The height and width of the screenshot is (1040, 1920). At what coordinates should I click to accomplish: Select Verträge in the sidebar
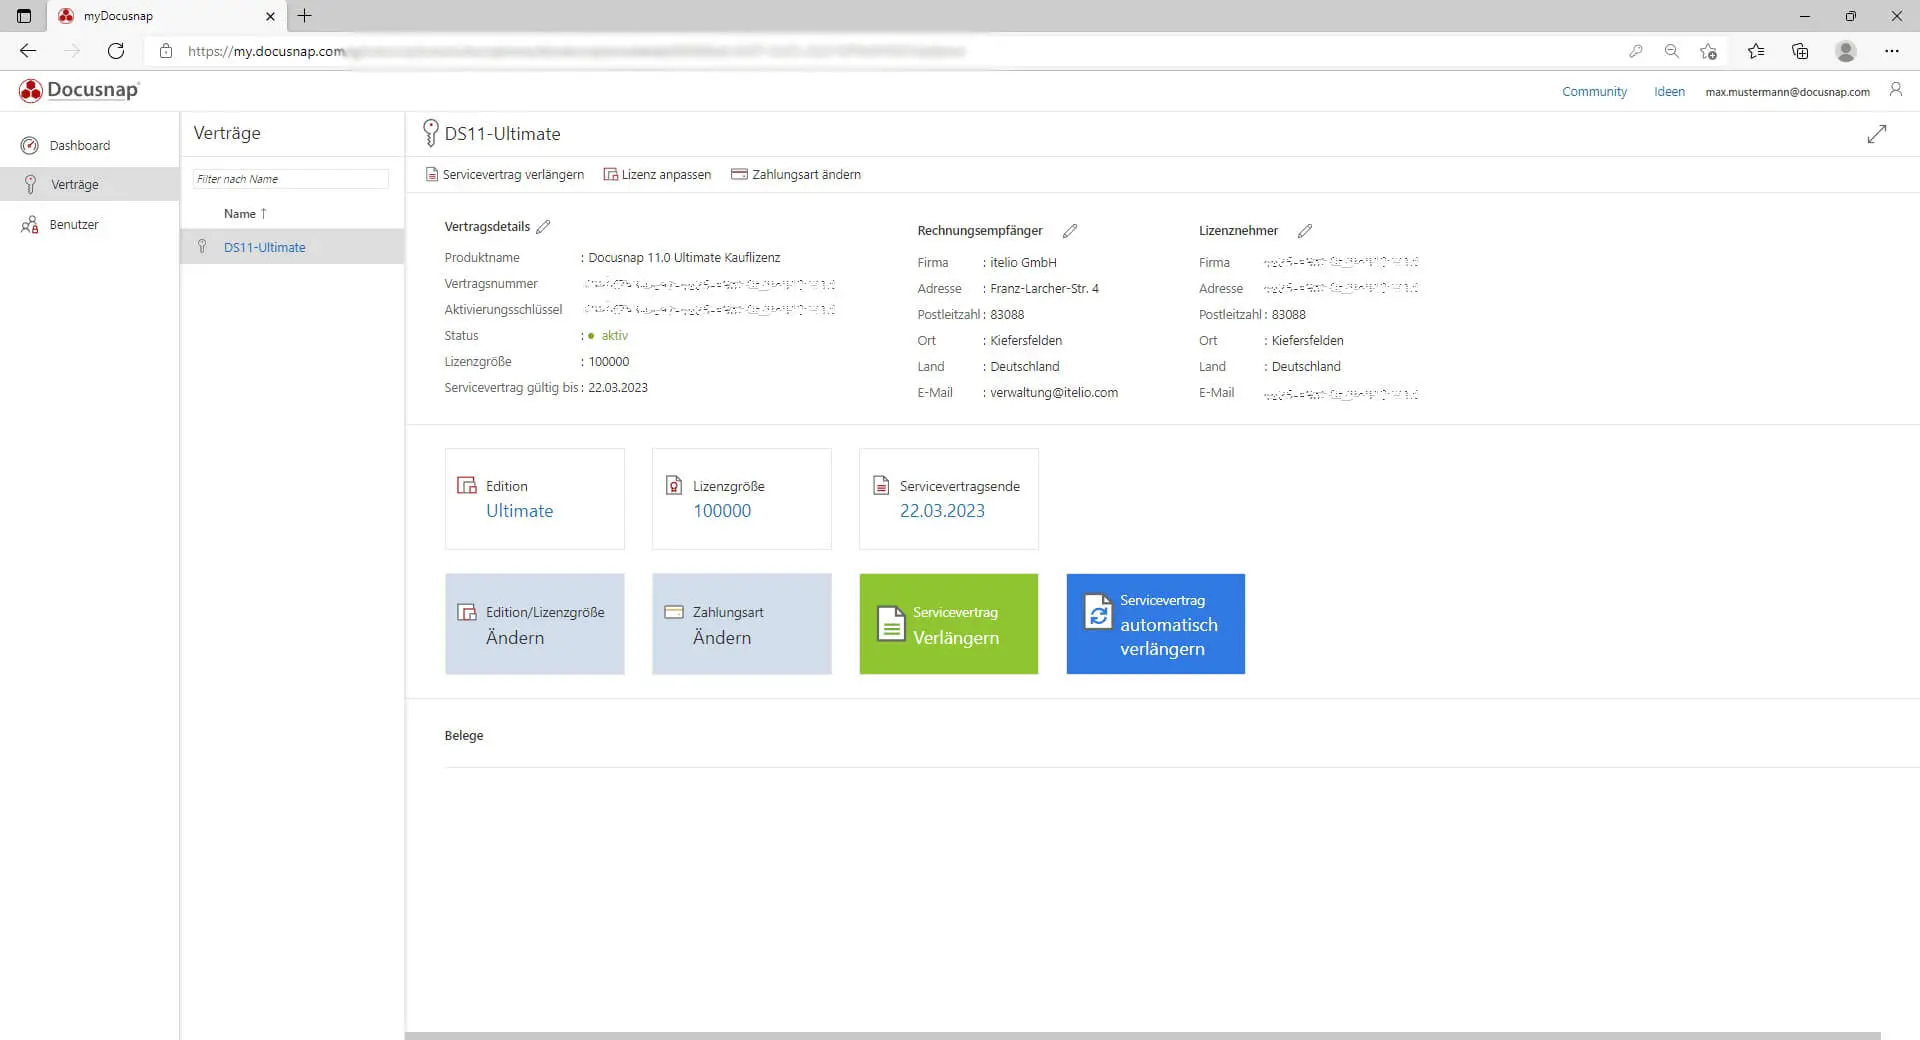[90, 184]
